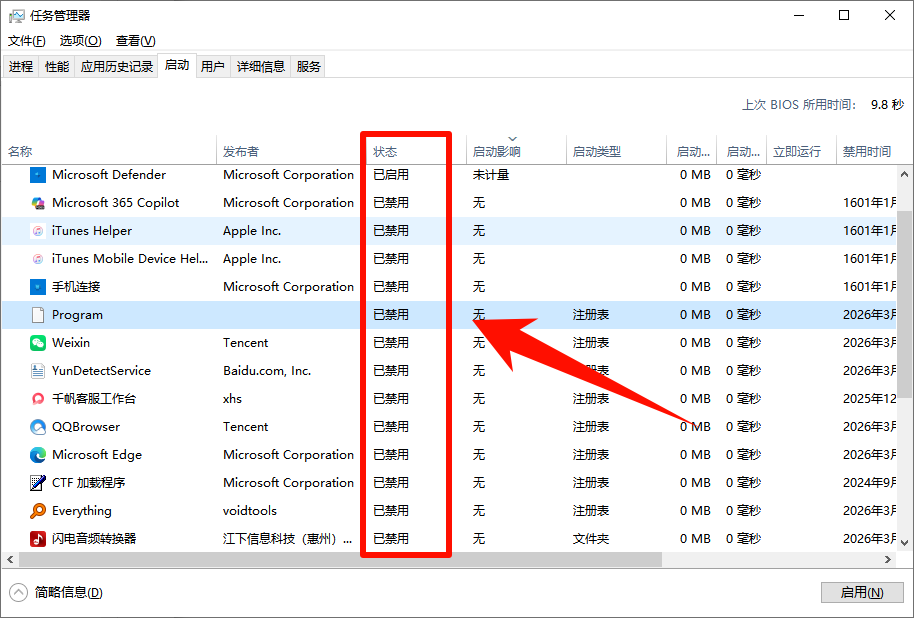Click the horizontal scrollbar thumb
This screenshot has height=618, width=914.
point(340,559)
